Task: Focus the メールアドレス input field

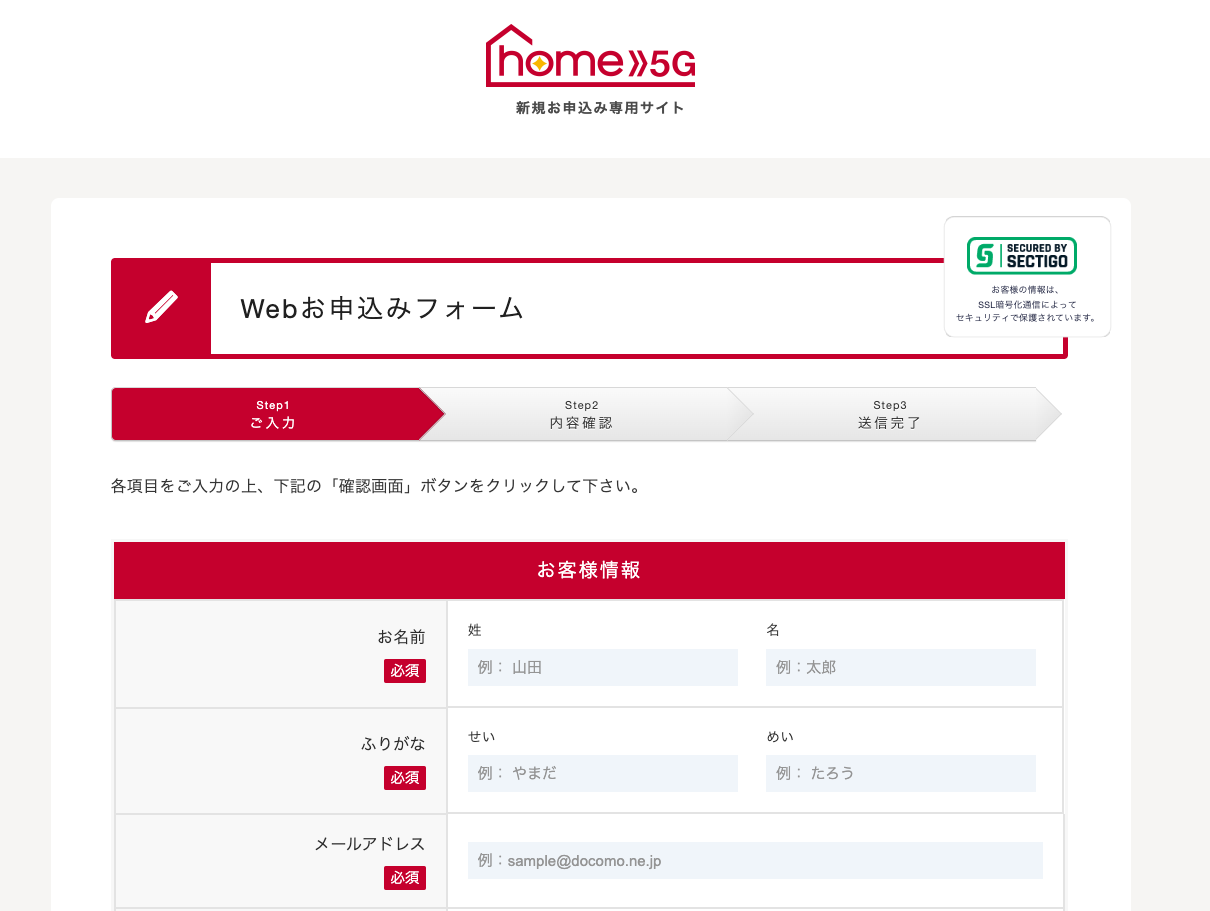Action: pos(755,860)
